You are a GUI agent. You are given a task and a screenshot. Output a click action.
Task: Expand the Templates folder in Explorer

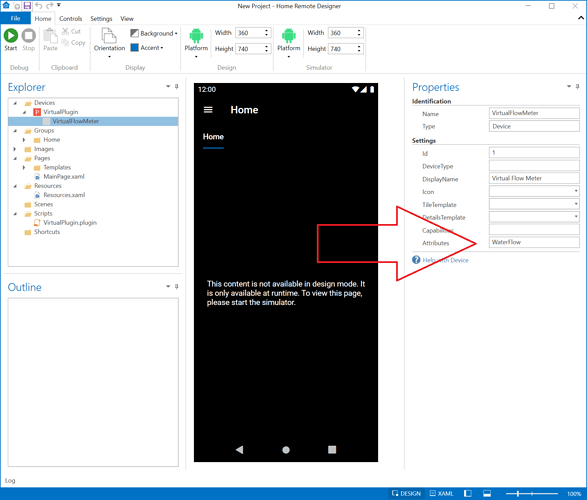(x=24, y=167)
